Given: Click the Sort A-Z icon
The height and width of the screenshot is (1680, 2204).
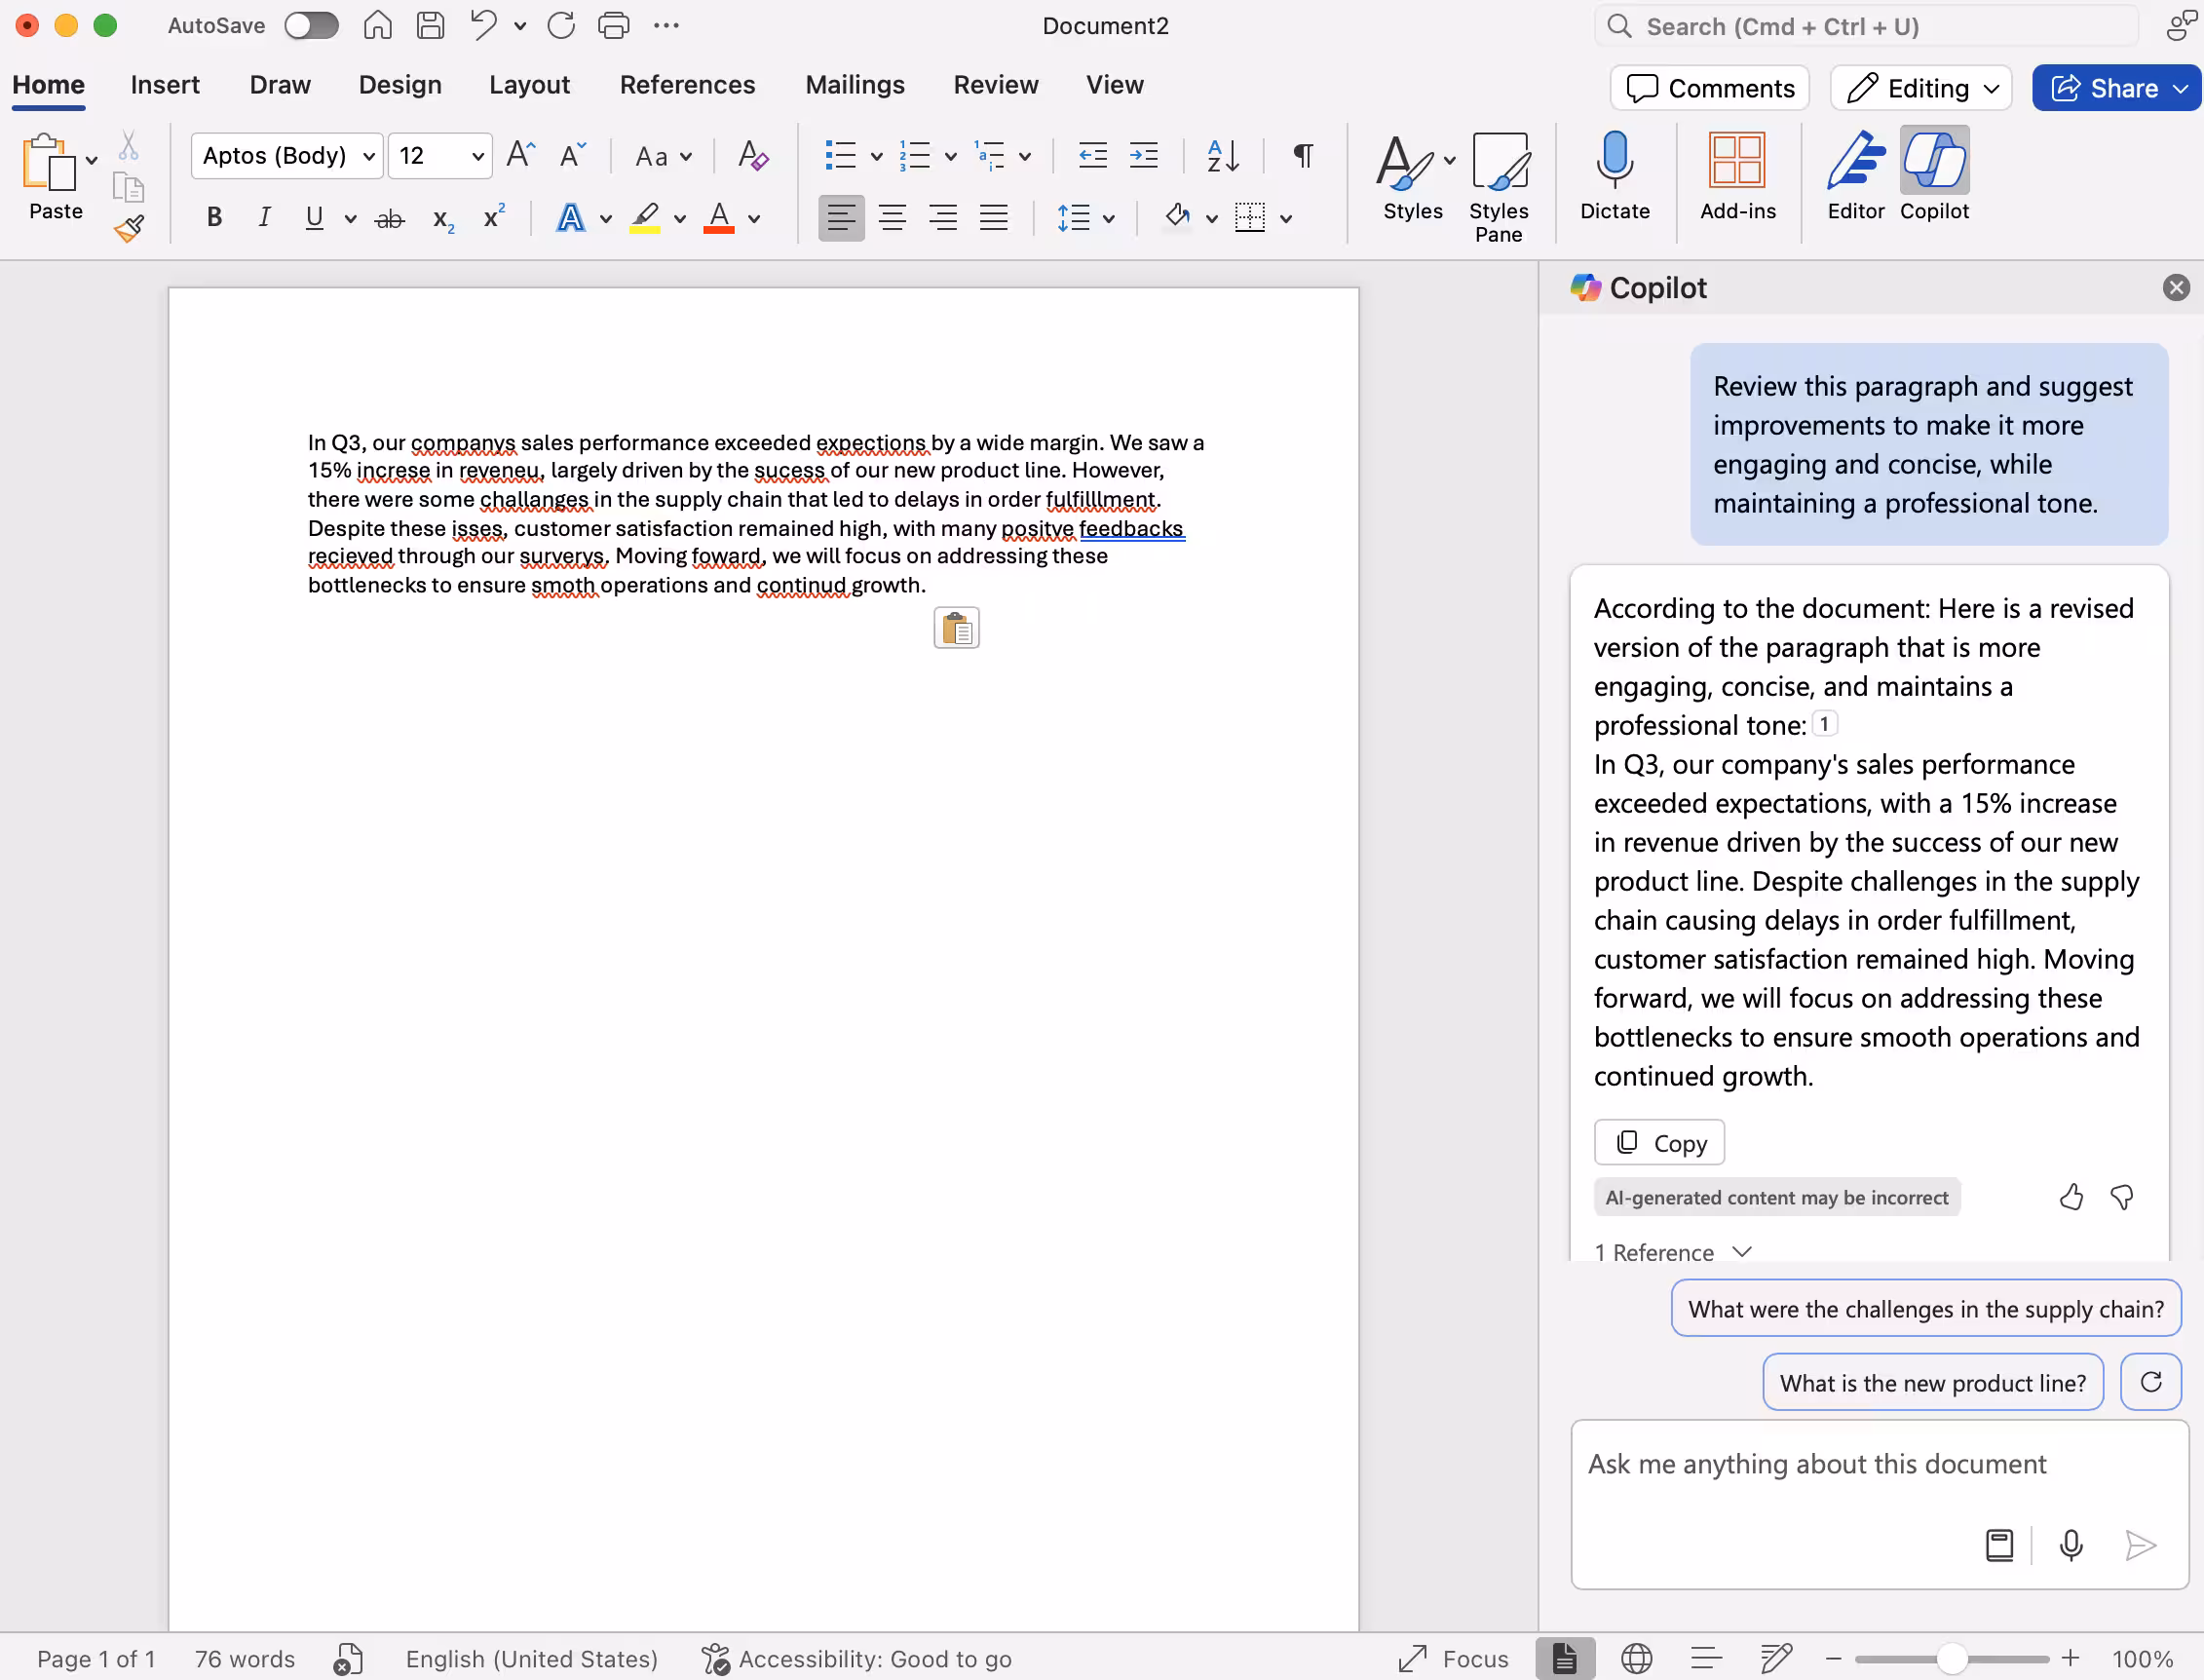Looking at the screenshot, I should click(1222, 155).
